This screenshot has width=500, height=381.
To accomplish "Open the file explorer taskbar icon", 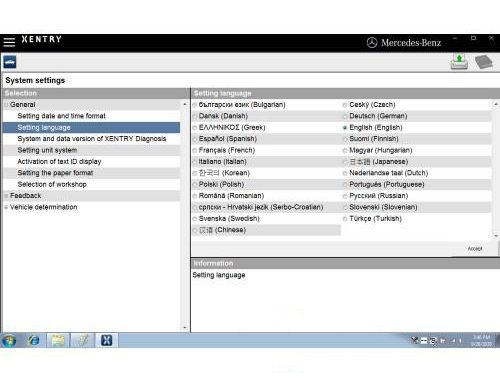I will tap(58, 341).
